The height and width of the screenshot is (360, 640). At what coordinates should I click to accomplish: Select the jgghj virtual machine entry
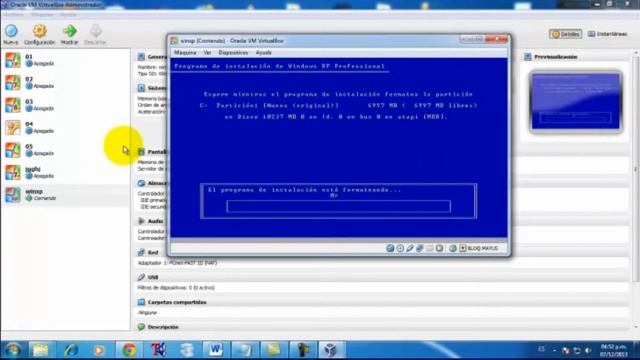coord(65,172)
